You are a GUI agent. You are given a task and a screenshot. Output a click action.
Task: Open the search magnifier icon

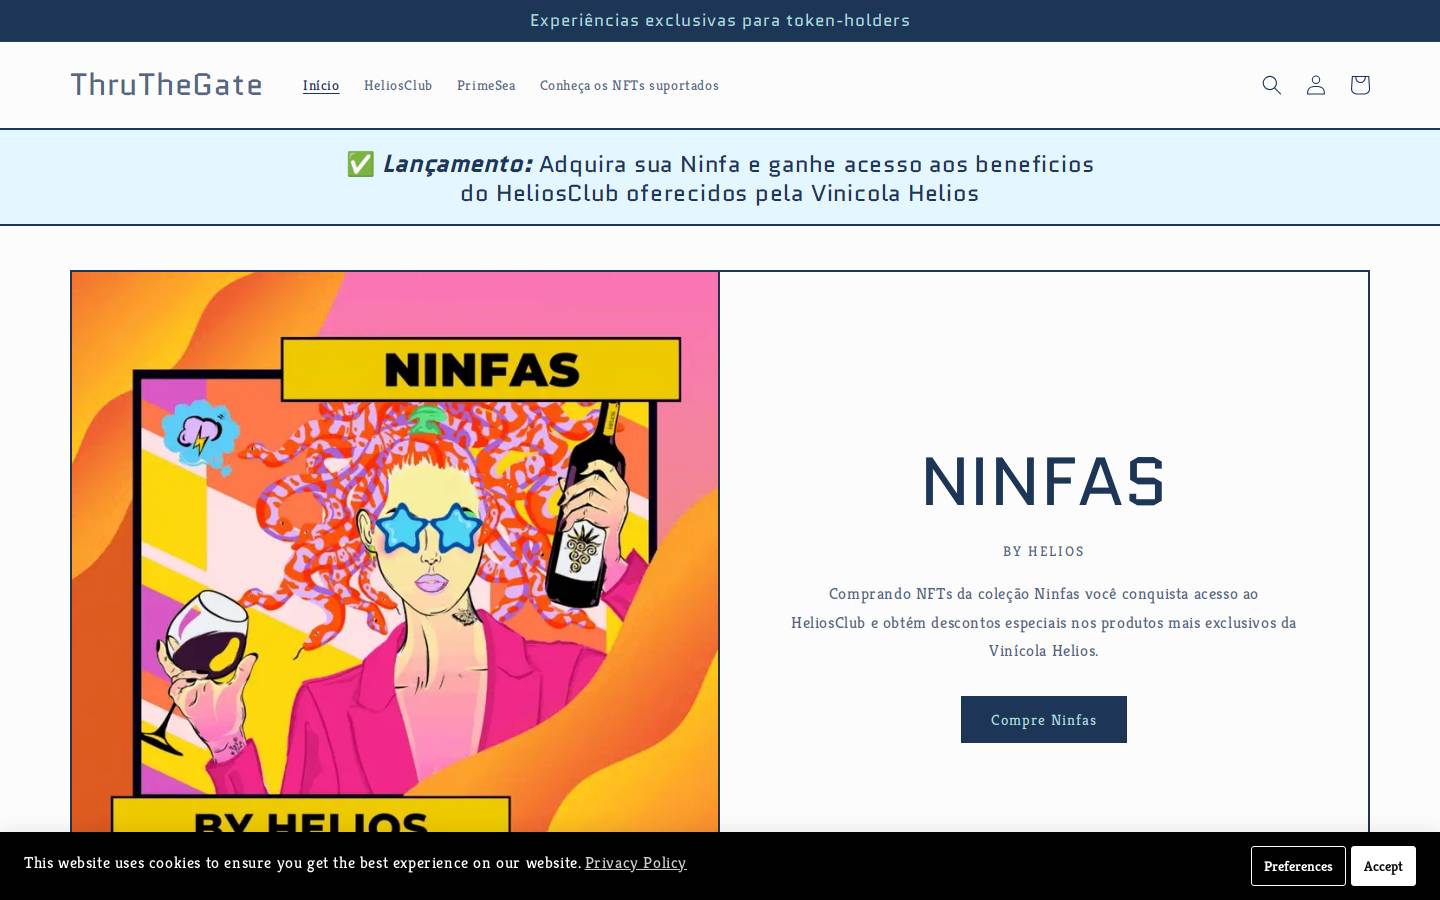pyautogui.click(x=1271, y=85)
